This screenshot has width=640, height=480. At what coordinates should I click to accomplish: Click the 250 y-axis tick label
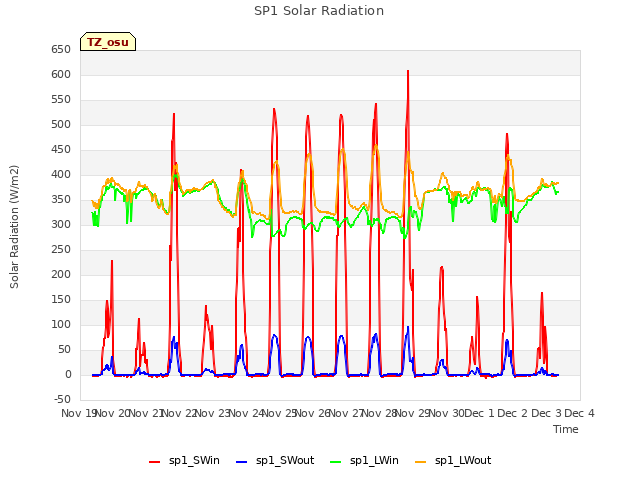point(61,249)
